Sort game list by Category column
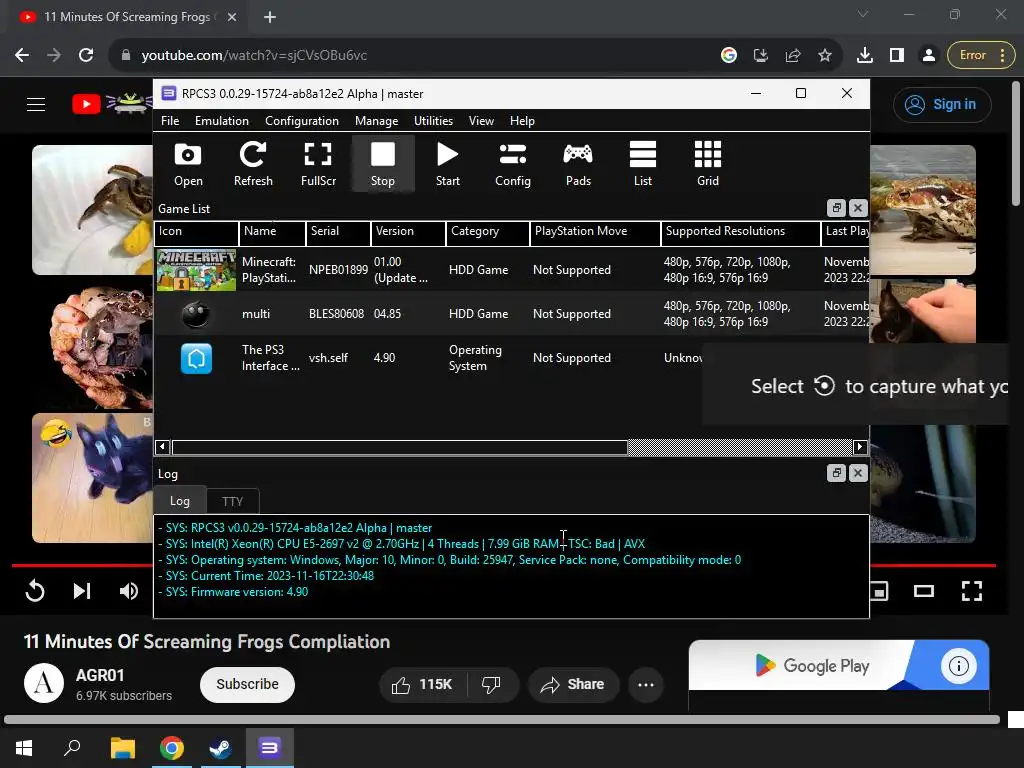Viewport: 1024px width, 768px height. pyautogui.click(x=488, y=231)
